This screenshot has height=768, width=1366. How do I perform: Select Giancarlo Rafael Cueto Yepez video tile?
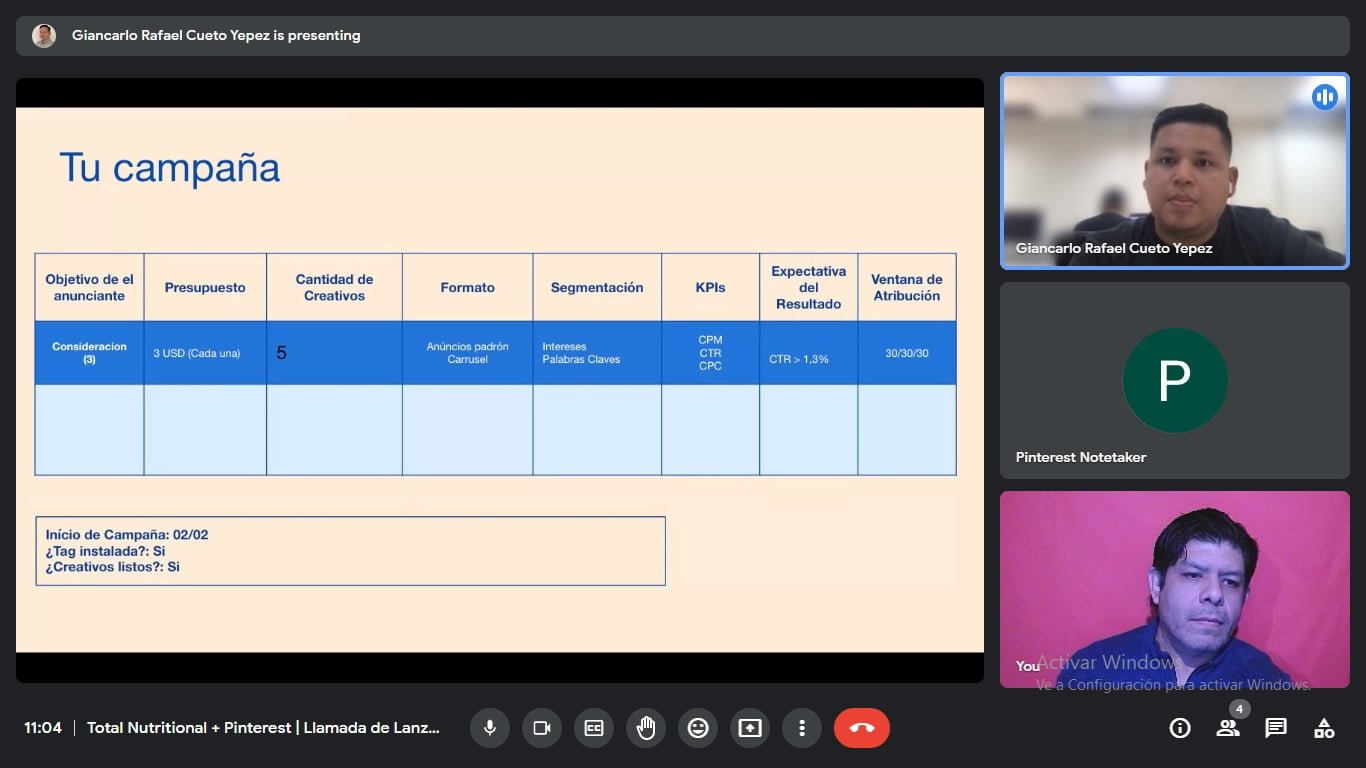pyautogui.click(x=1175, y=171)
